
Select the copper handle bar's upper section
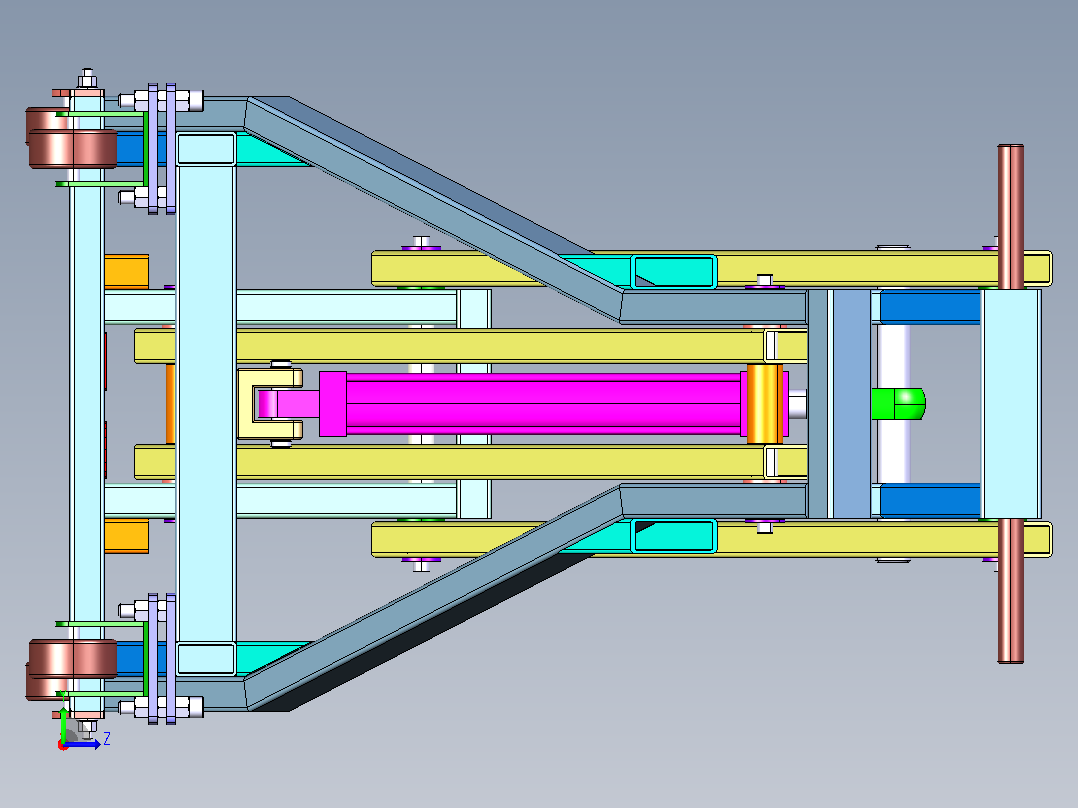1011,216
